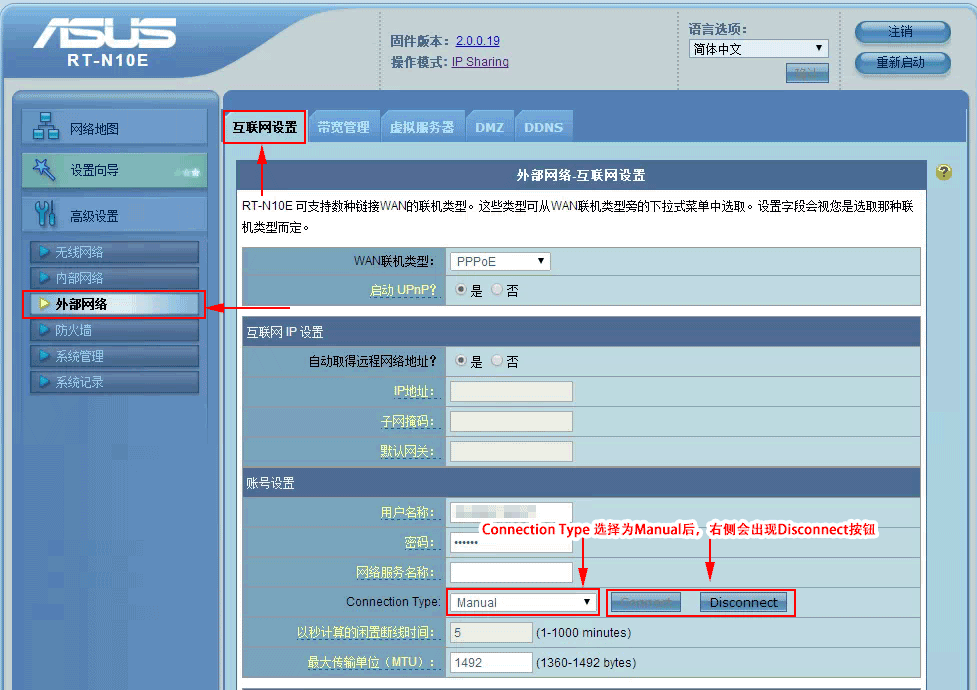
Task: Select 是 for 启动 UPnP
Action: coord(460,290)
